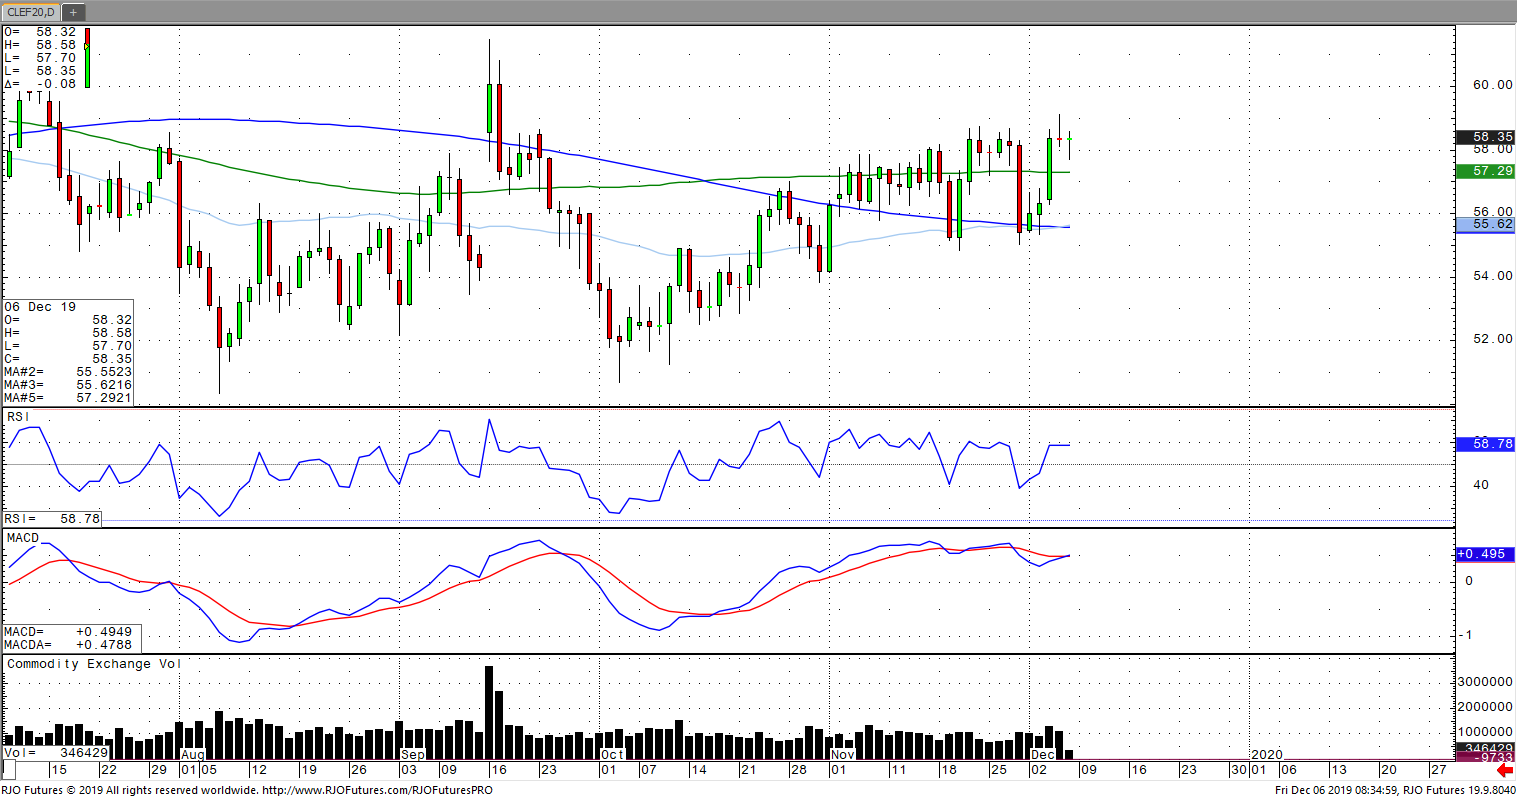
Task: Add a new chart tab with plus
Action: 74,12
